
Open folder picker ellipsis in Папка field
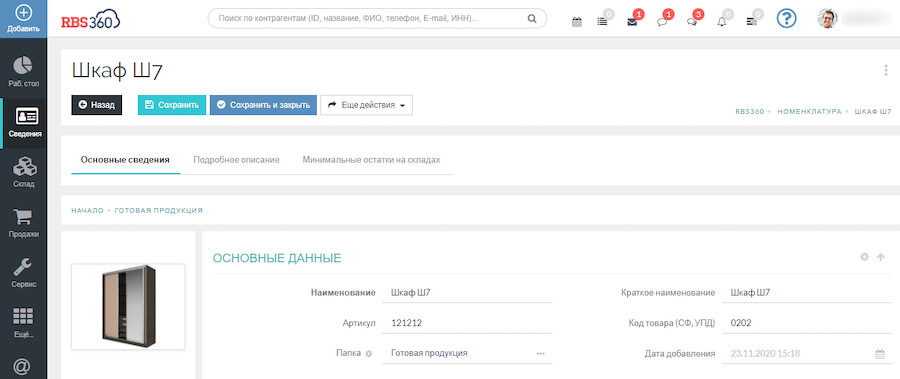point(541,353)
